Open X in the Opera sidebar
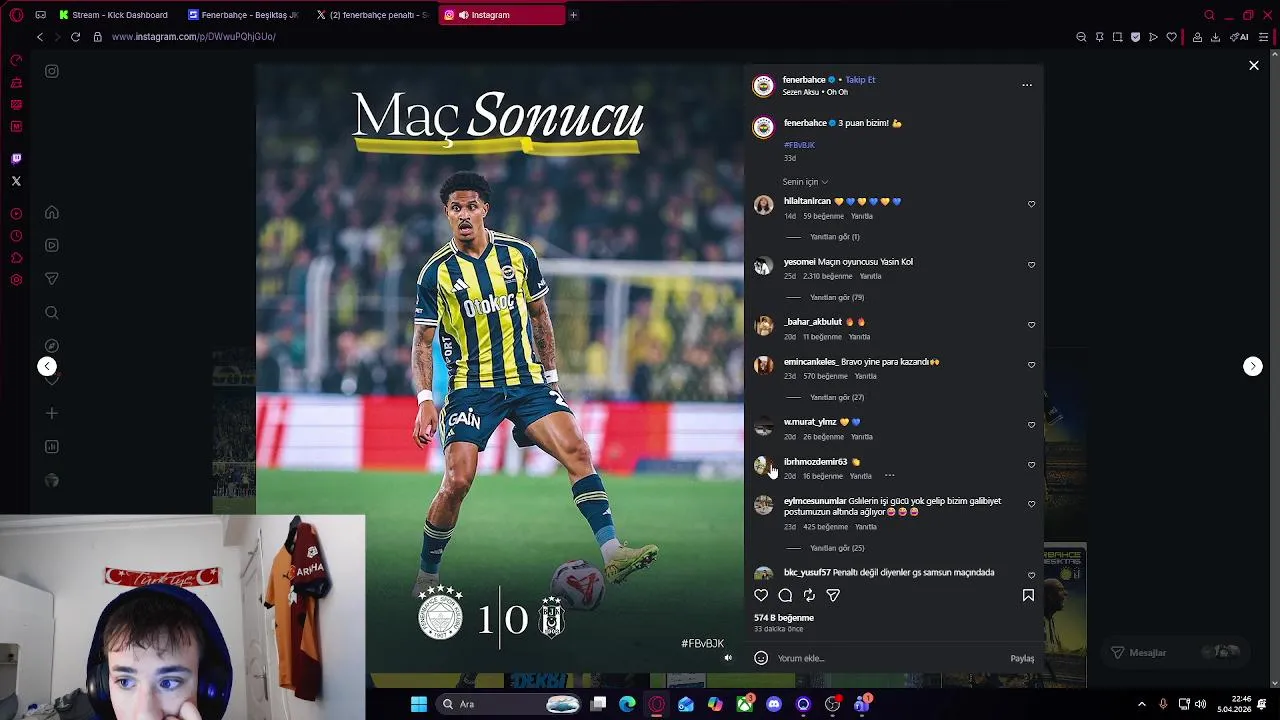 pyautogui.click(x=16, y=181)
